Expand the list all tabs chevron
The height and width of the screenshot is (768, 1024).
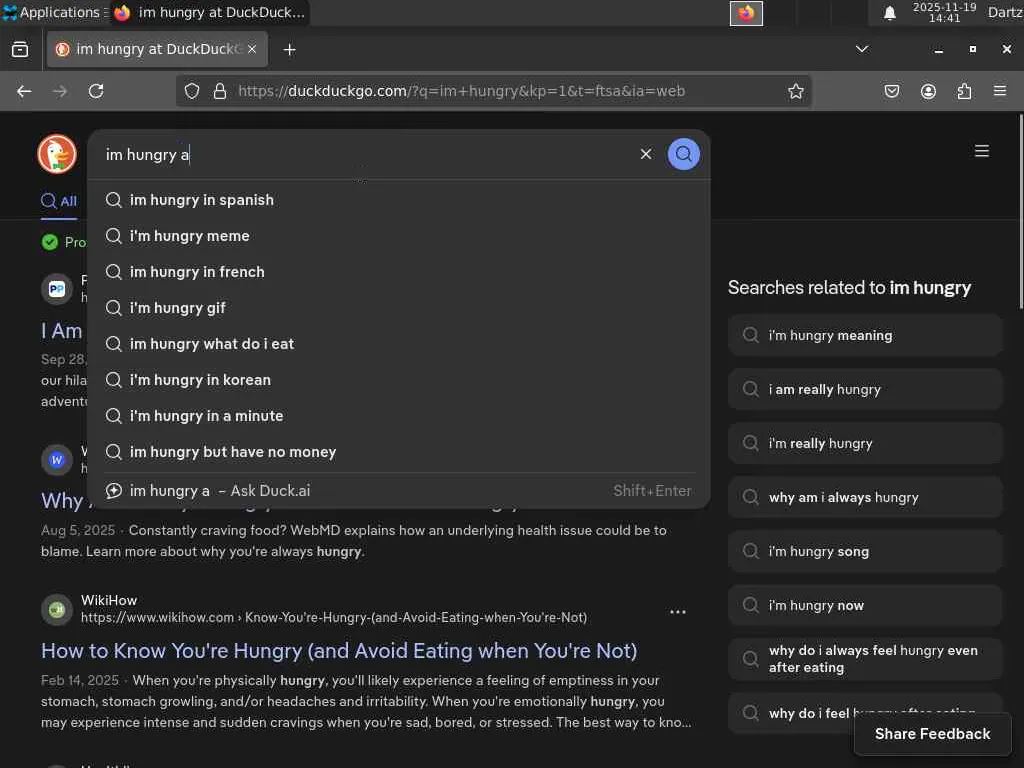click(x=862, y=49)
